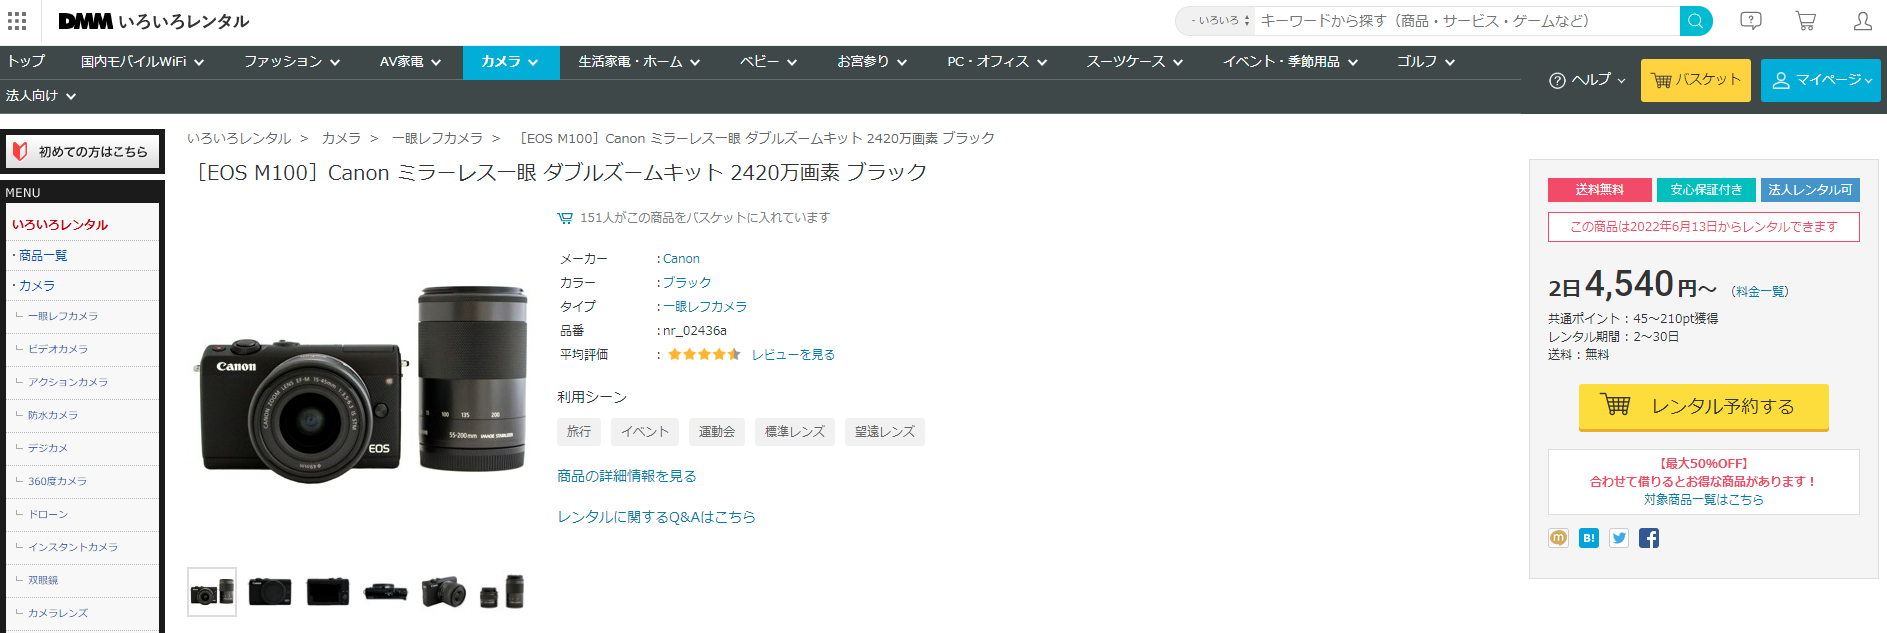Click the ブラック color link
Viewport: 1887px width, 633px height.
click(x=687, y=283)
